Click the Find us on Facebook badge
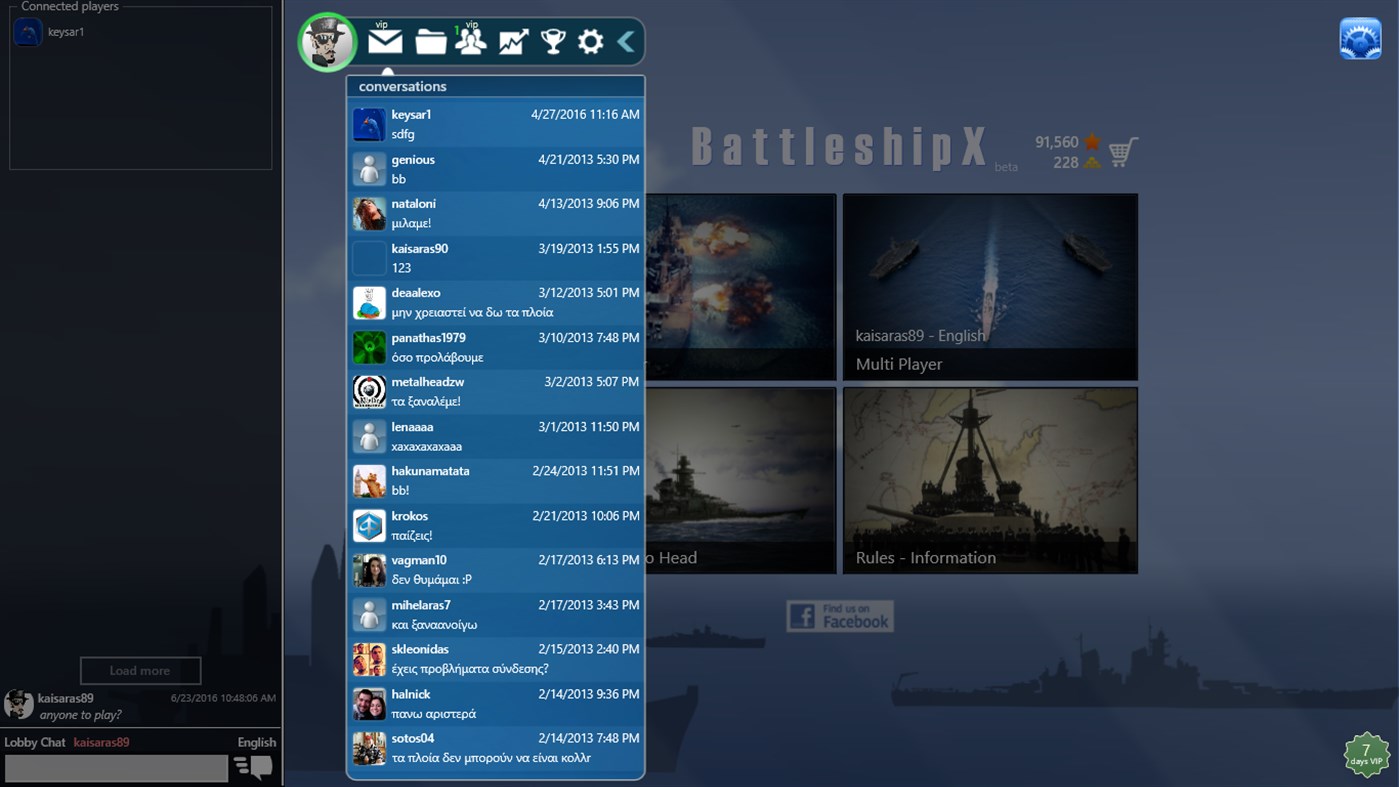The height and width of the screenshot is (787, 1399). coord(839,616)
